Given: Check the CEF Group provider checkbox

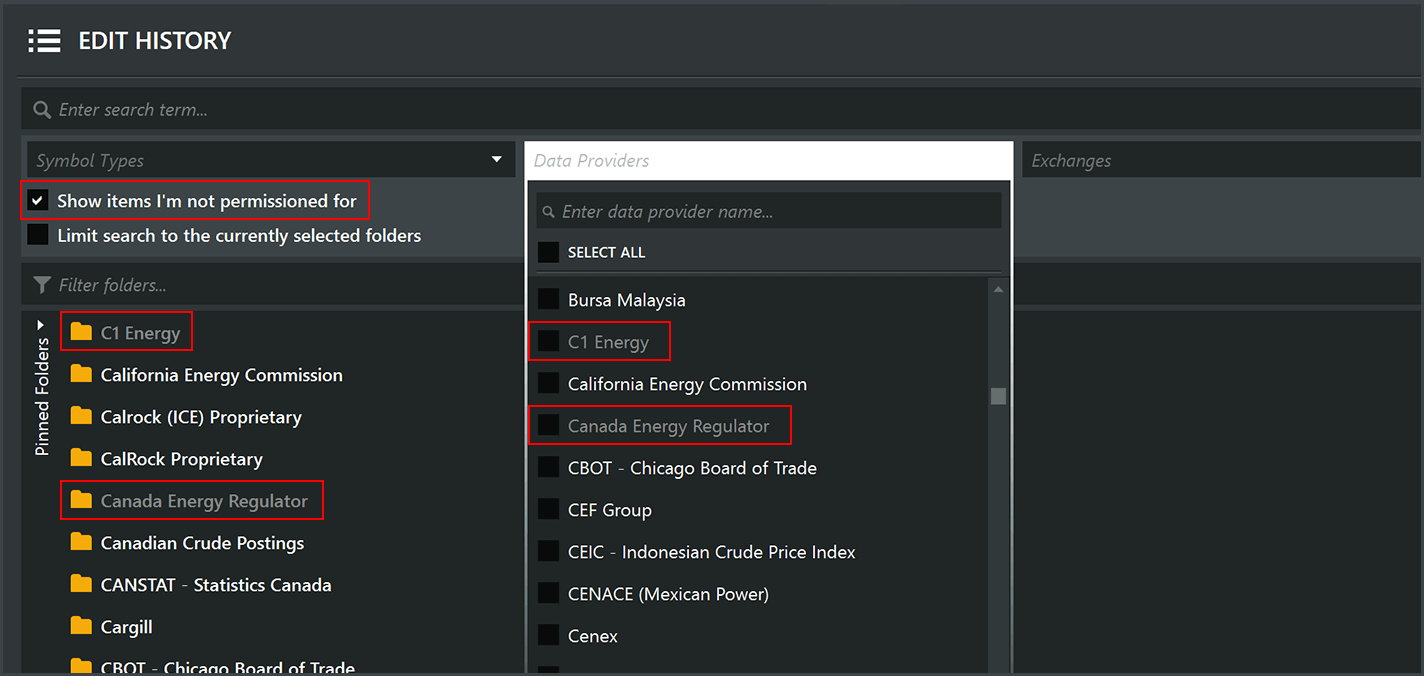Looking at the screenshot, I should point(548,509).
